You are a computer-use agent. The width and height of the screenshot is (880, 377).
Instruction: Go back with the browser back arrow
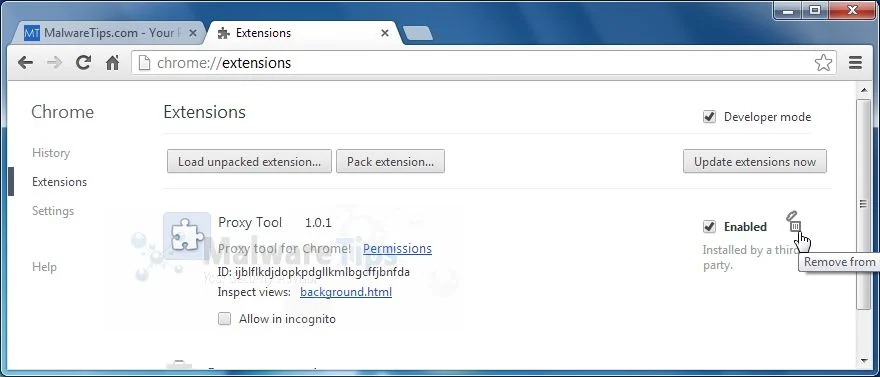25,63
